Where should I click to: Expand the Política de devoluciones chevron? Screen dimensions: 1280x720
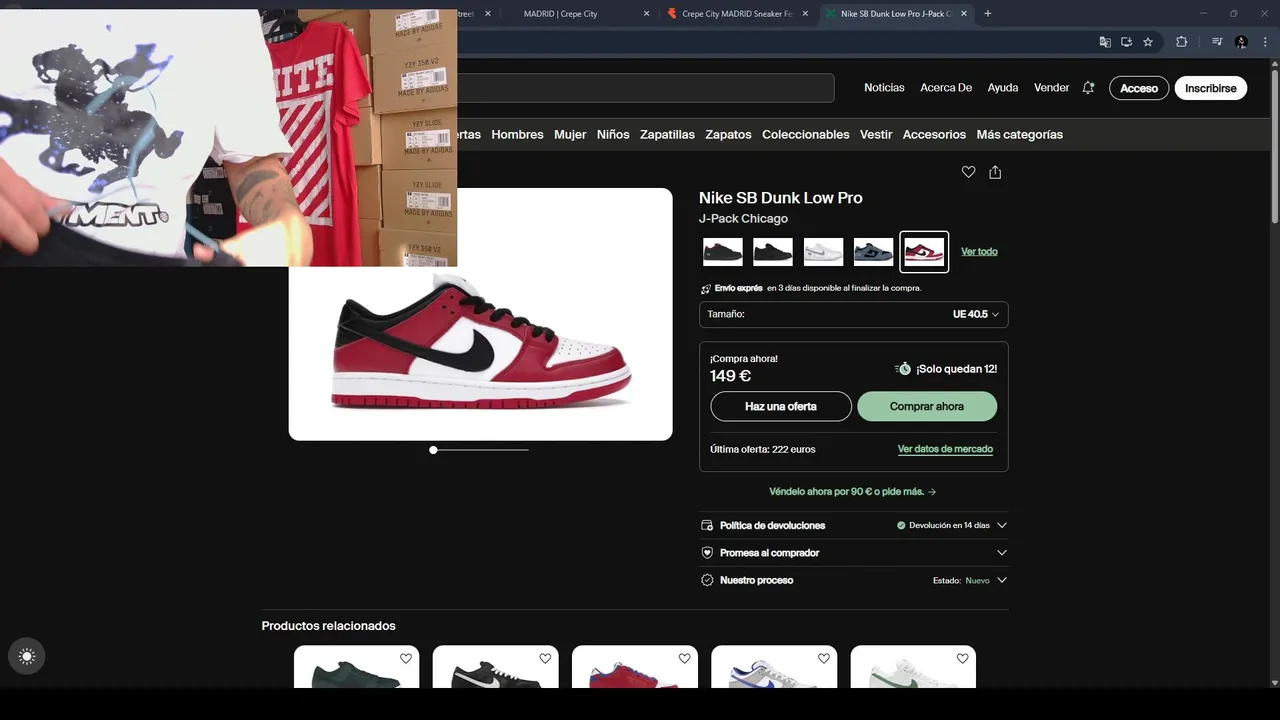tap(1001, 525)
